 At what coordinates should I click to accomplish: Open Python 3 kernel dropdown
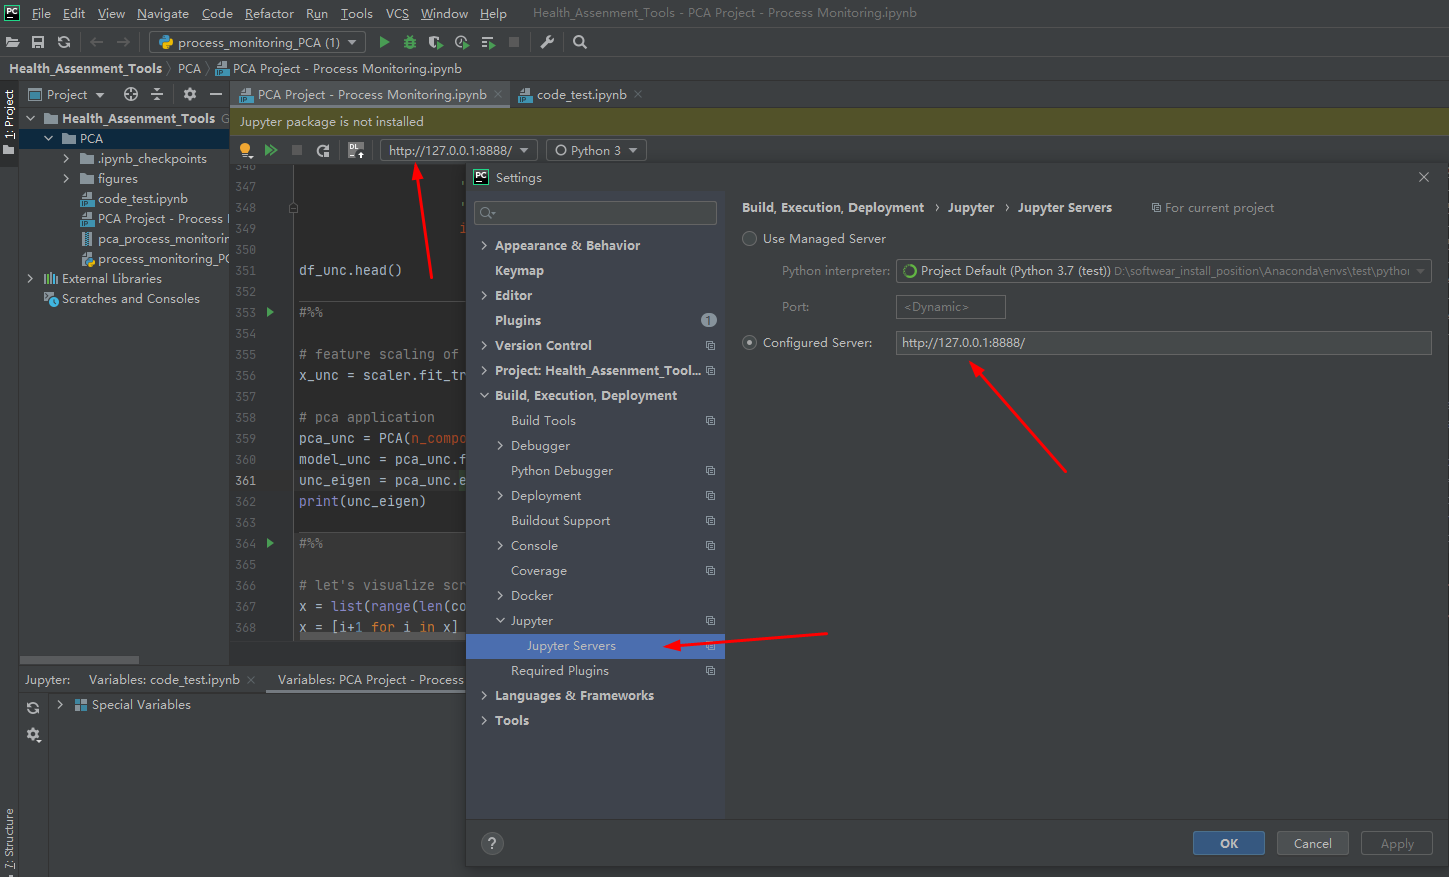pos(596,150)
